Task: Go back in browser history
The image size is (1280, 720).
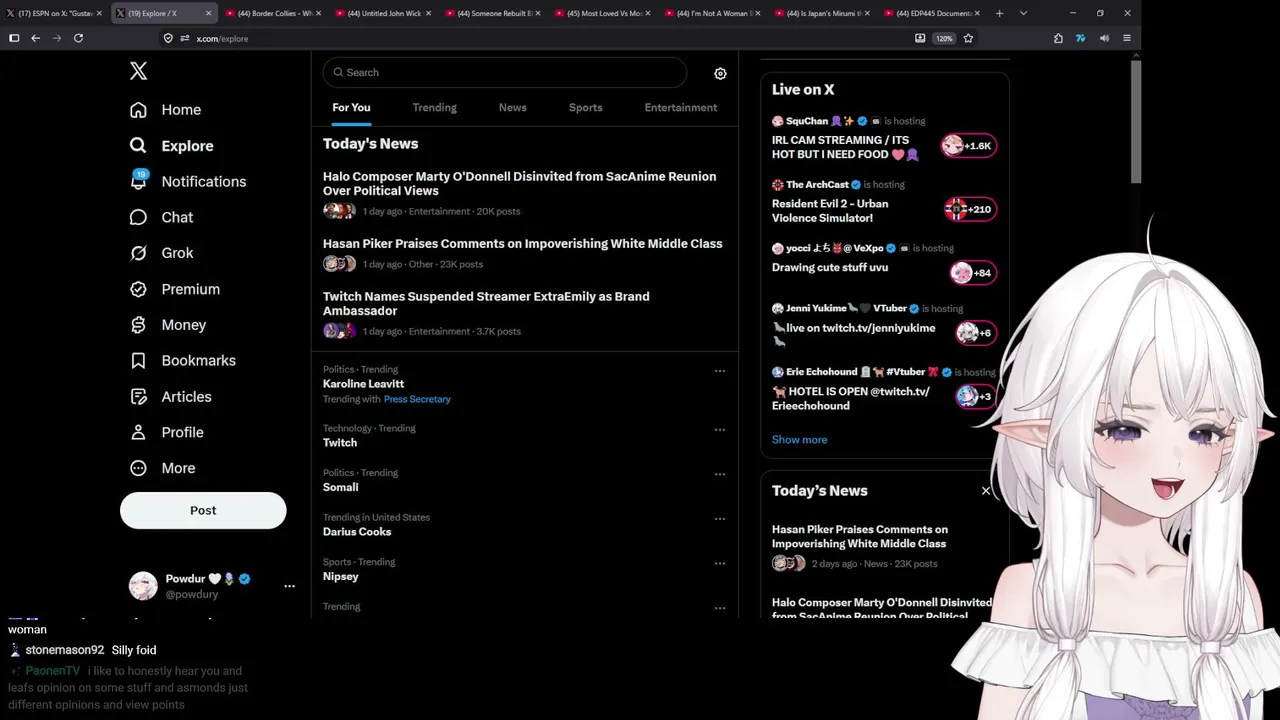Action: pyautogui.click(x=35, y=38)
